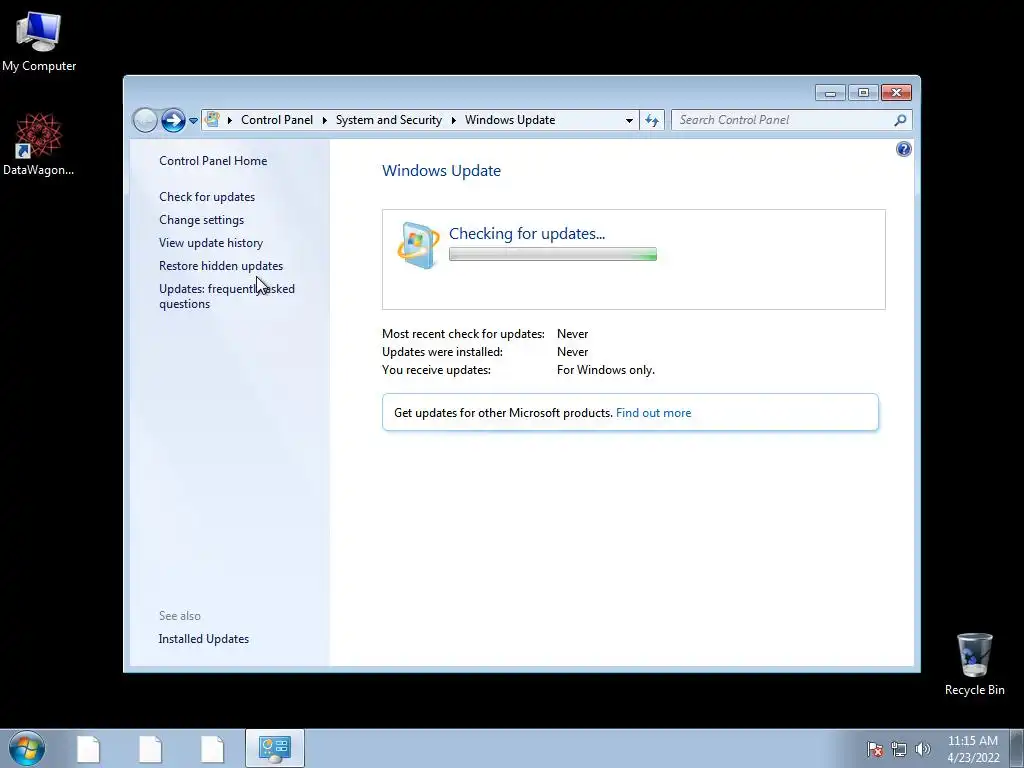Image resolution: width=1024 pixels, height=768 pixels.
Task: Select Windows Update breadcrumb
Action: (x=510, y=120)
